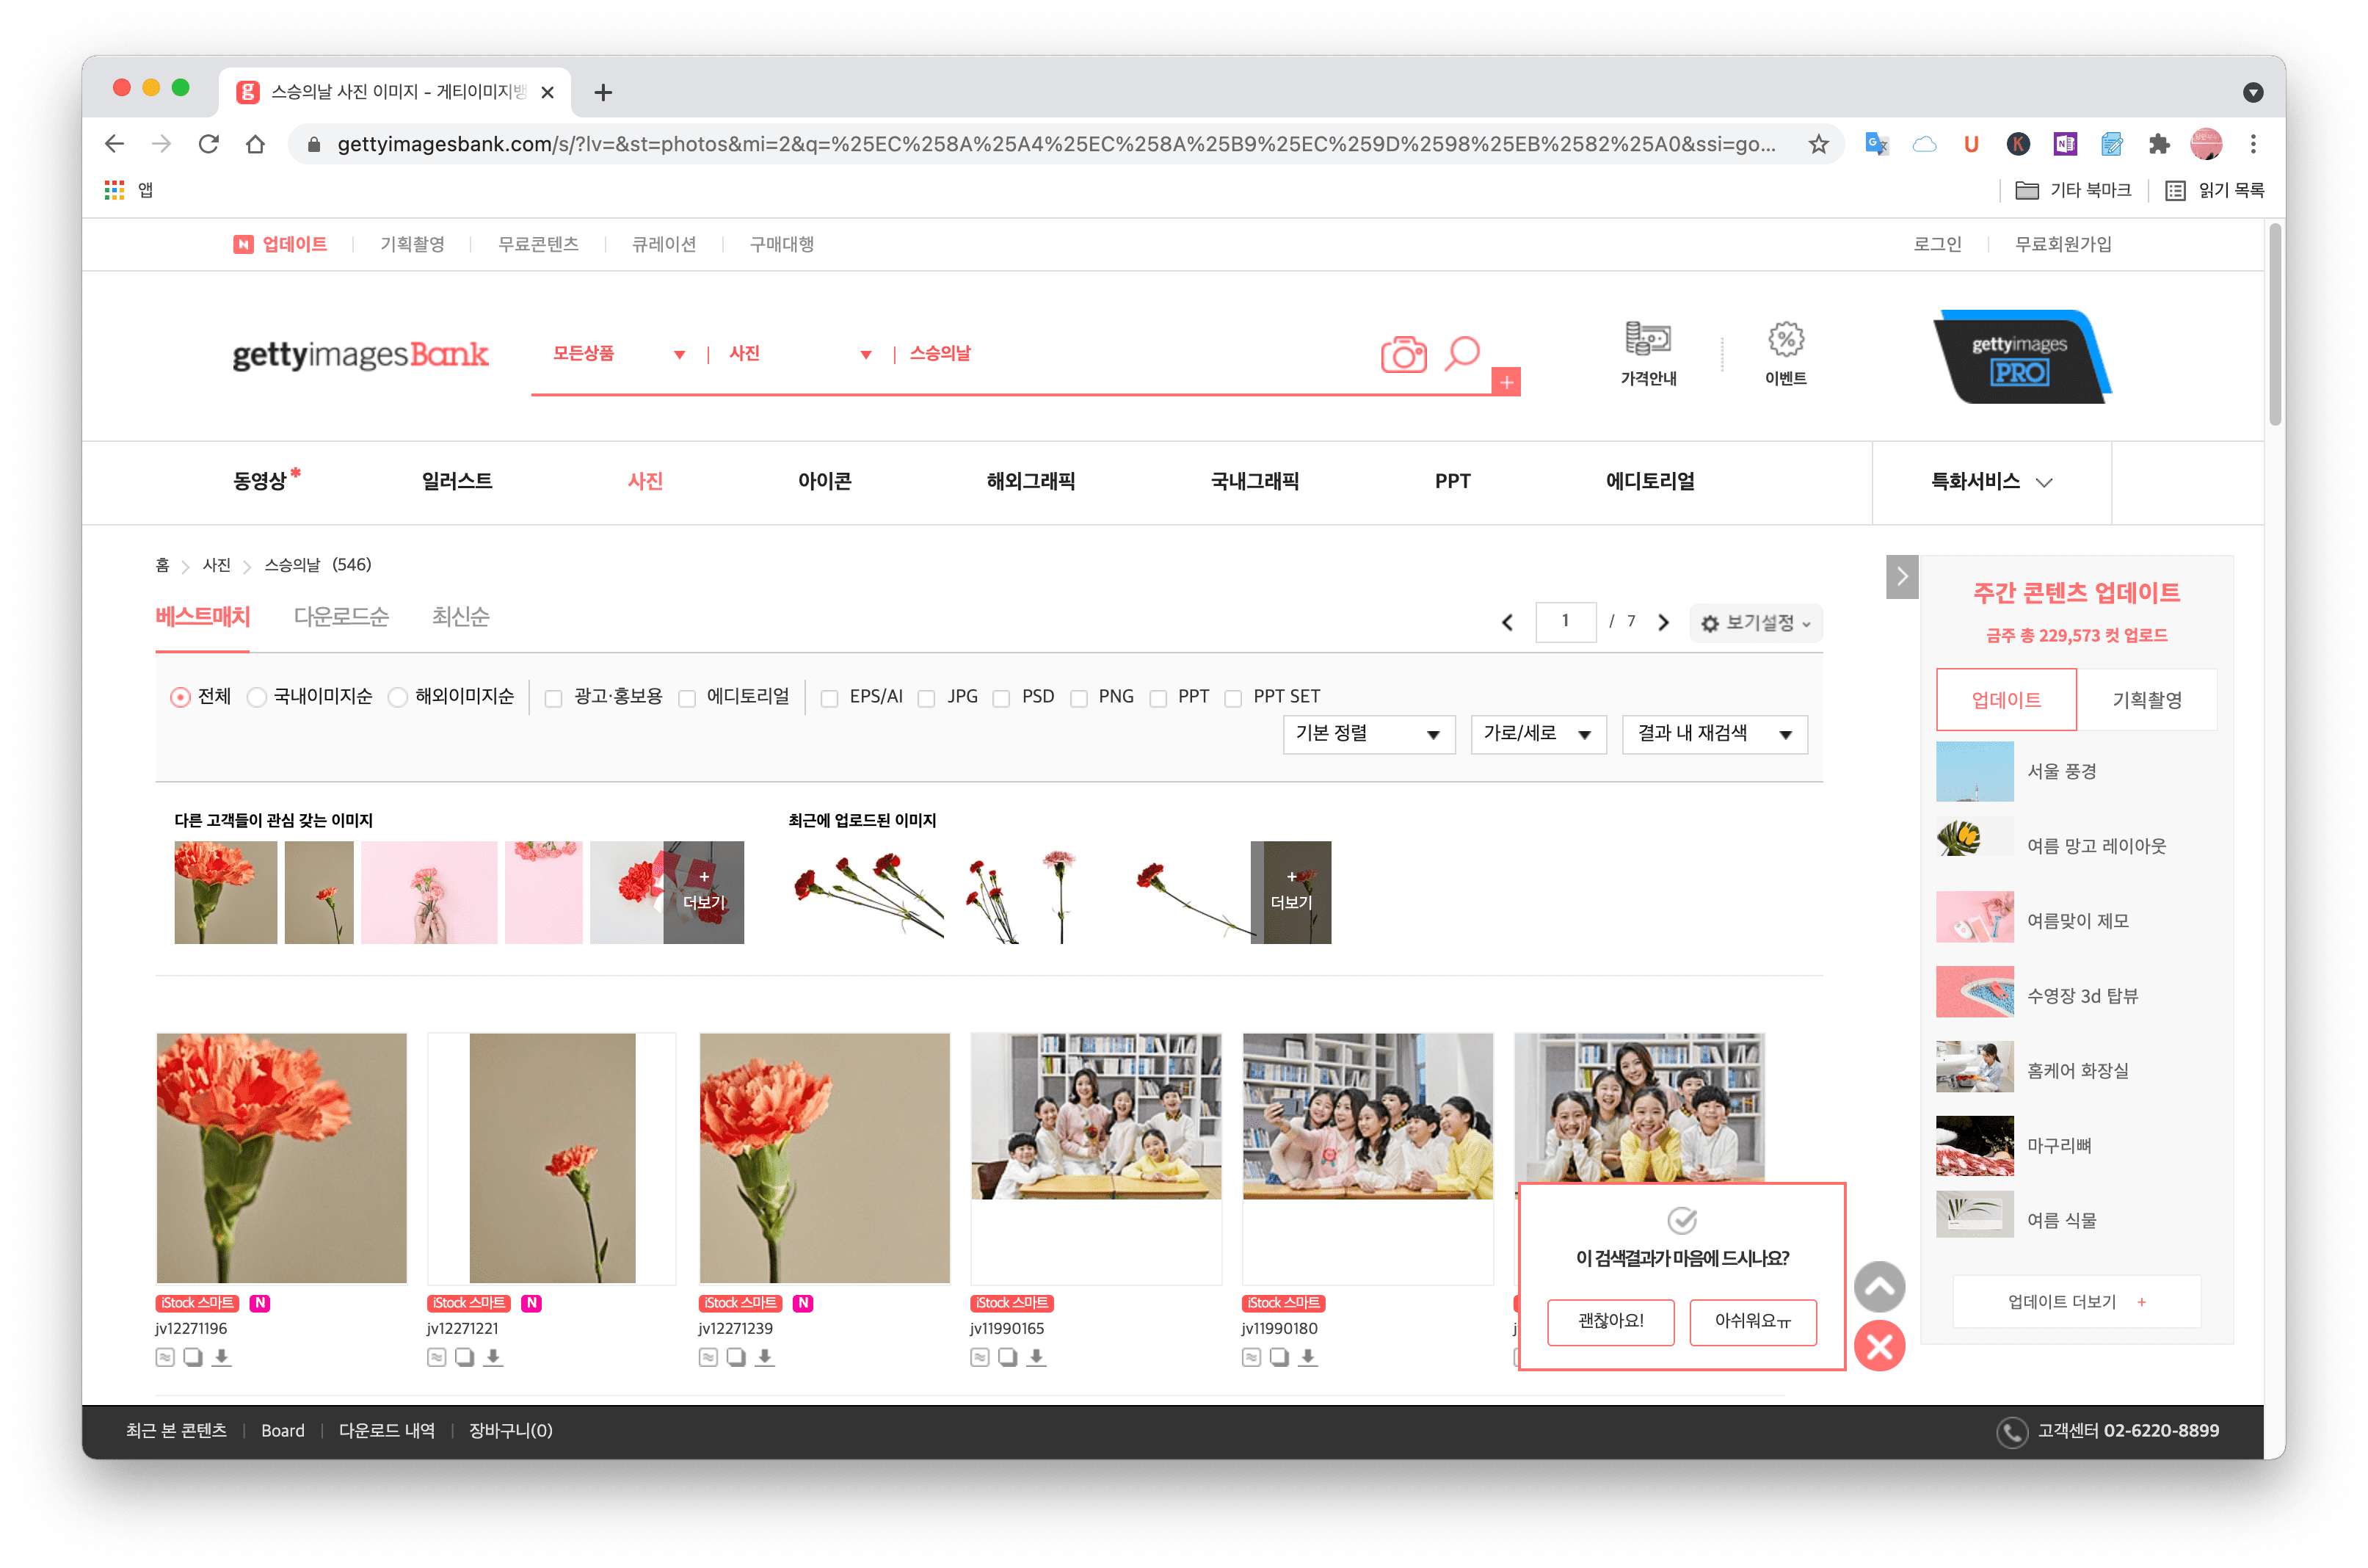Viewport: 2368px width, 1568px height.
Task: Close the feedback popup with red X
Action: [x=1879, y=1346]
